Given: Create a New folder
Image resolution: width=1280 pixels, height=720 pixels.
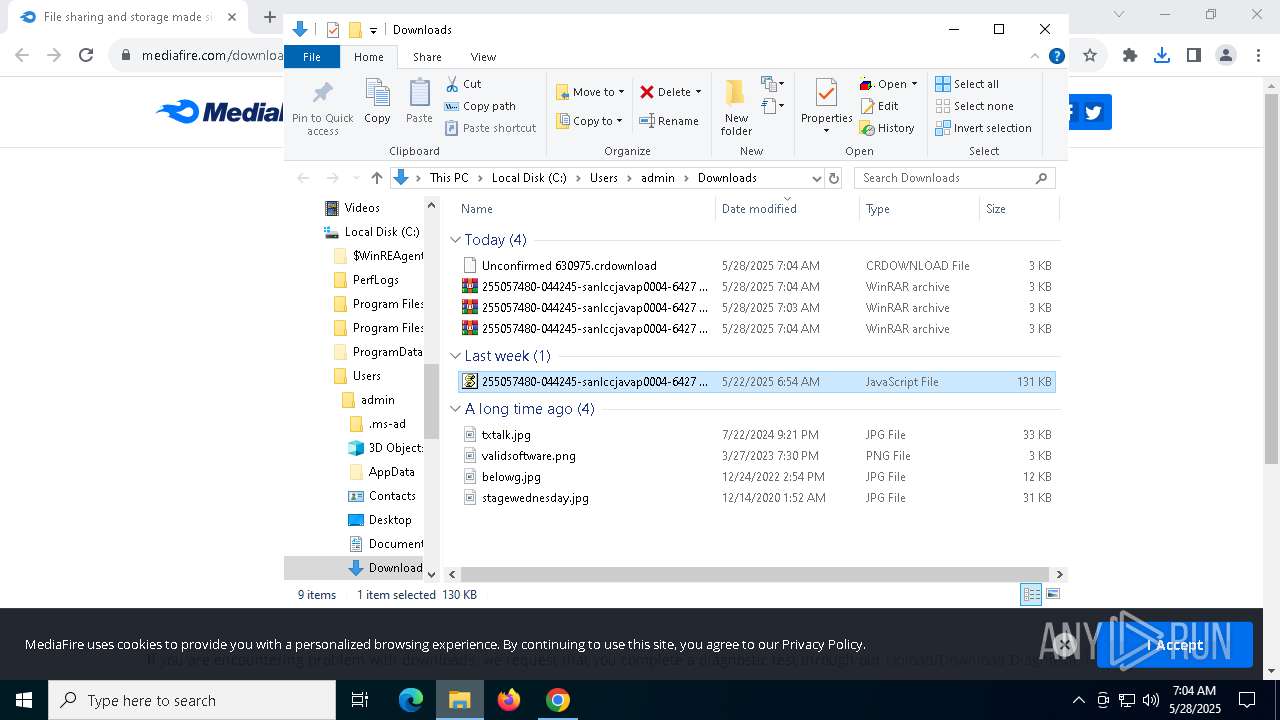Looking at the screenshot, I should tap(736, 107).
